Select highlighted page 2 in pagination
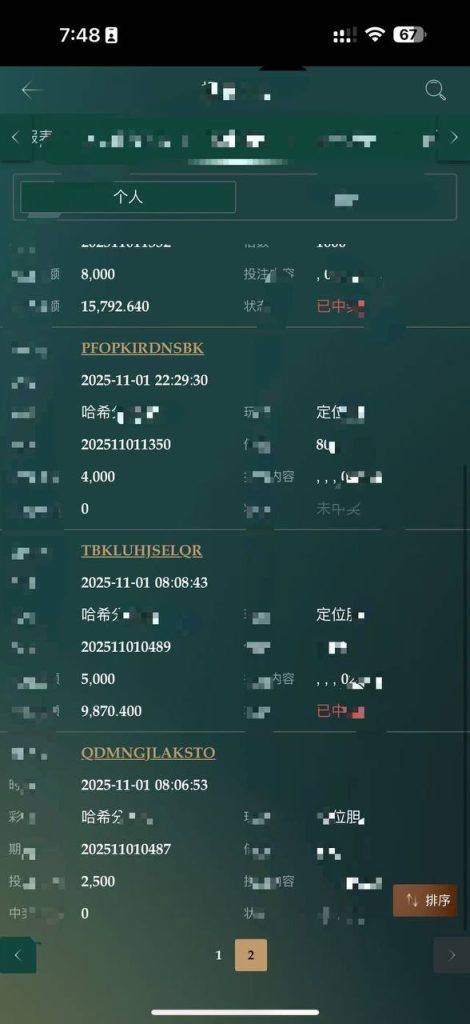 pyautogui.click(x=251, y=955)
